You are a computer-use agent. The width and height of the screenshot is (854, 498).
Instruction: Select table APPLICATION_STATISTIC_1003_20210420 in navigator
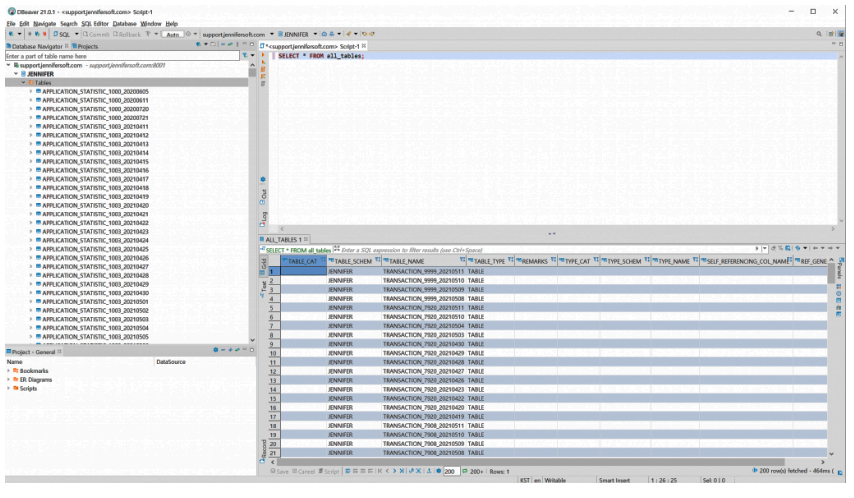pyautogui.click(x=95, y=205)
